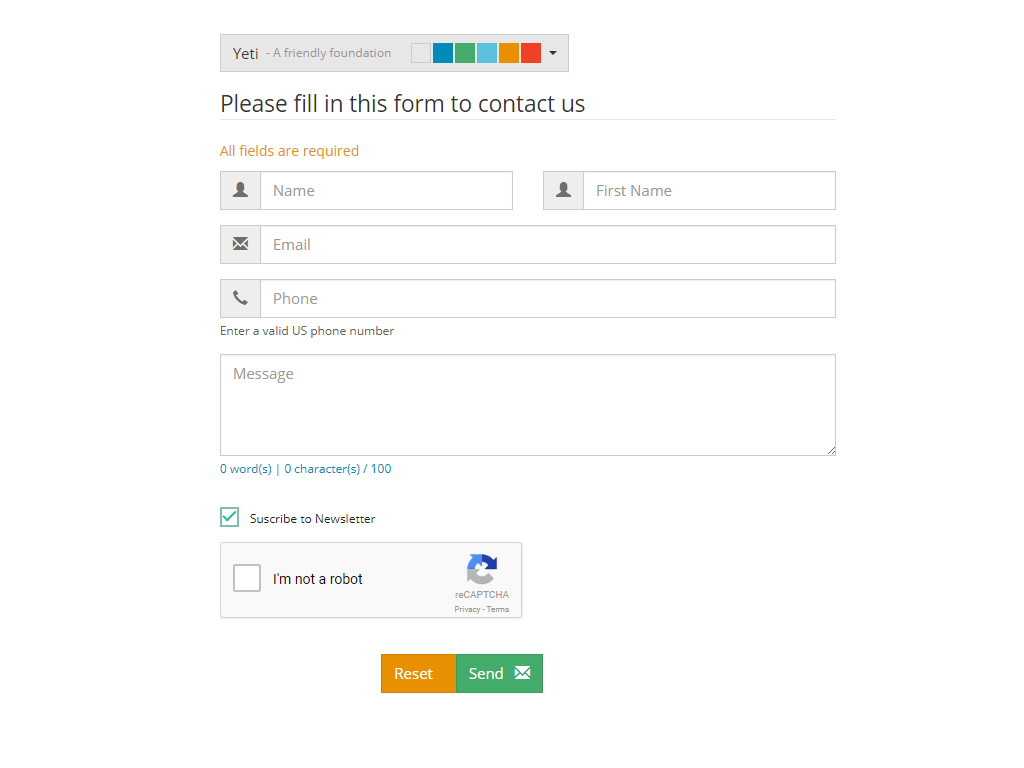
Task: Focus the Email input field
Action: click(547, 244)
